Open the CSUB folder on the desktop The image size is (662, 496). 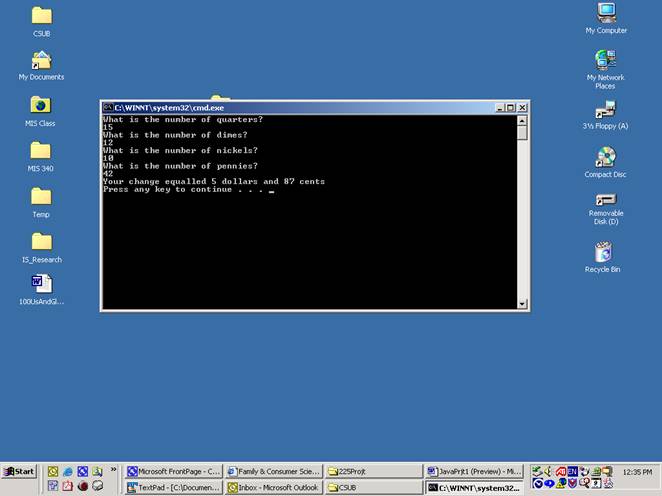tap(41, 21)
